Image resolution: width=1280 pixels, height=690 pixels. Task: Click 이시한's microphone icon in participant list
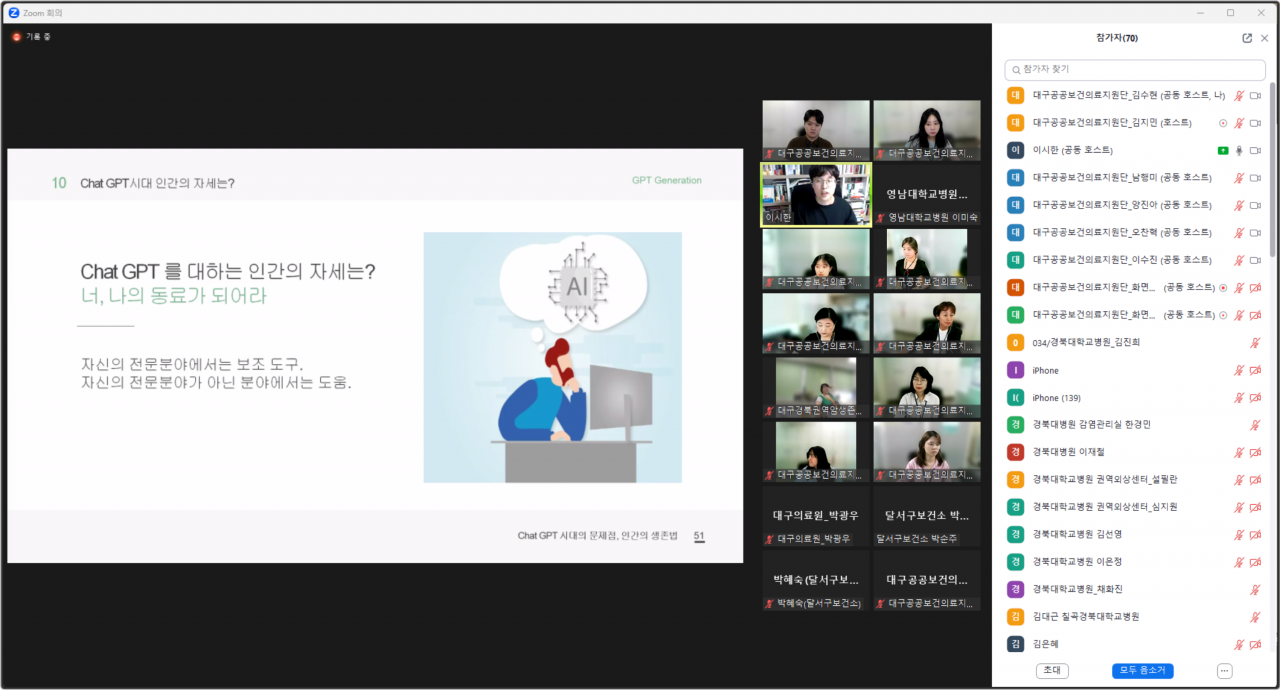pos(1239,150)
